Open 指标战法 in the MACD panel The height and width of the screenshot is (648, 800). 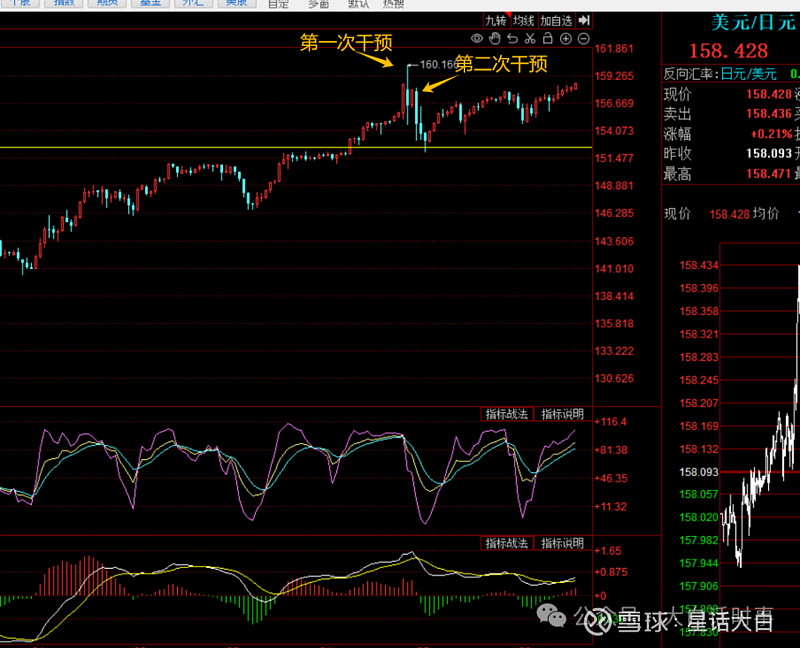click(x=505, y=543)
